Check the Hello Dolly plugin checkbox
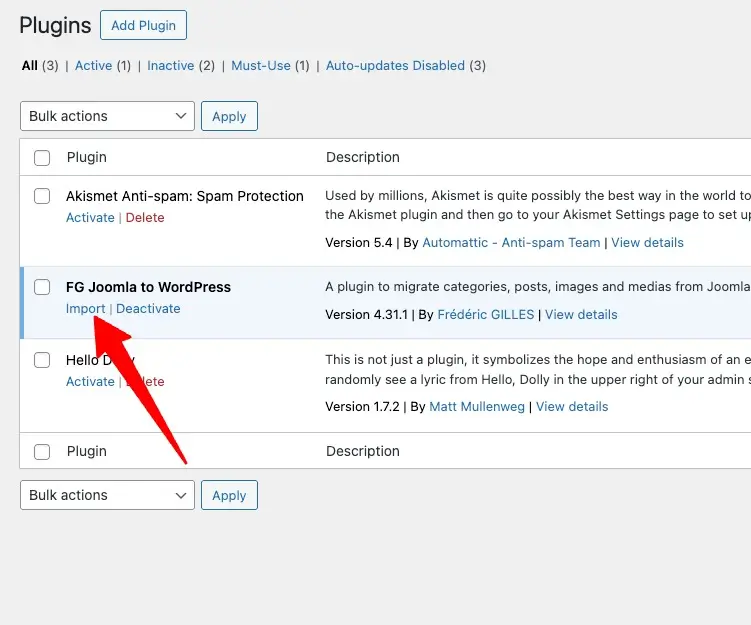Viewport: 751px width, 625px height. click(42, 360)
